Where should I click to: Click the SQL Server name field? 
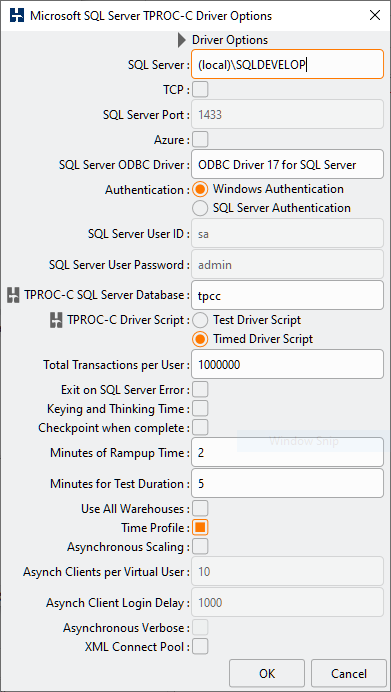pos(288,64)
